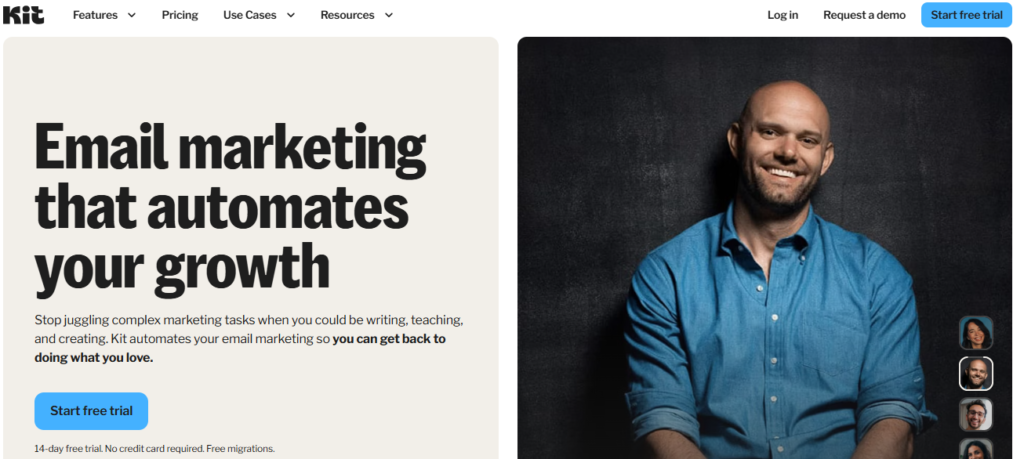
Task: Expand the chevron beside Resources
Action: tap(389, 15)
